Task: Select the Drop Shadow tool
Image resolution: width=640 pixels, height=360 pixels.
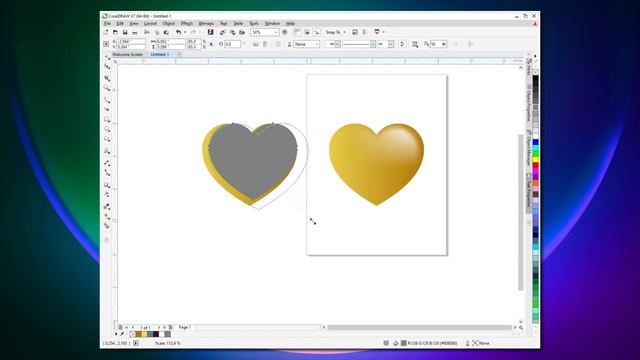Action: 107,185
